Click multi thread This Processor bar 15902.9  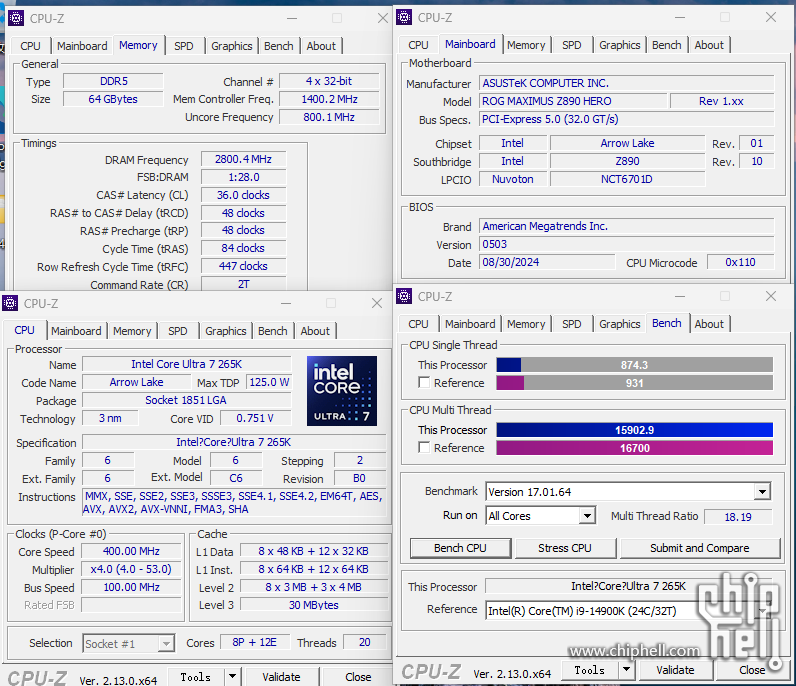point(635,430)
